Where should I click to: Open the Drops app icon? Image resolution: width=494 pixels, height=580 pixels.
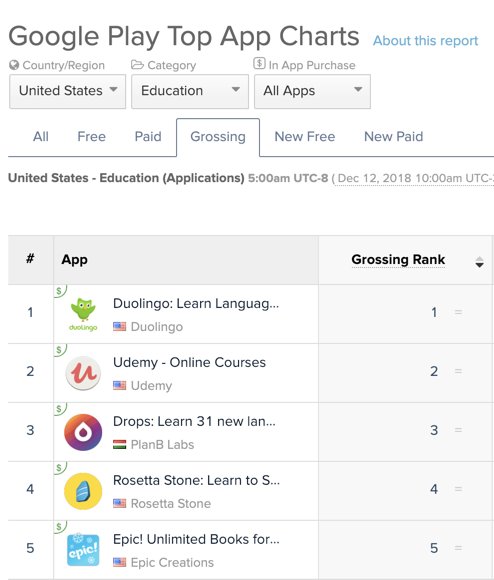(x=83, y=432)
